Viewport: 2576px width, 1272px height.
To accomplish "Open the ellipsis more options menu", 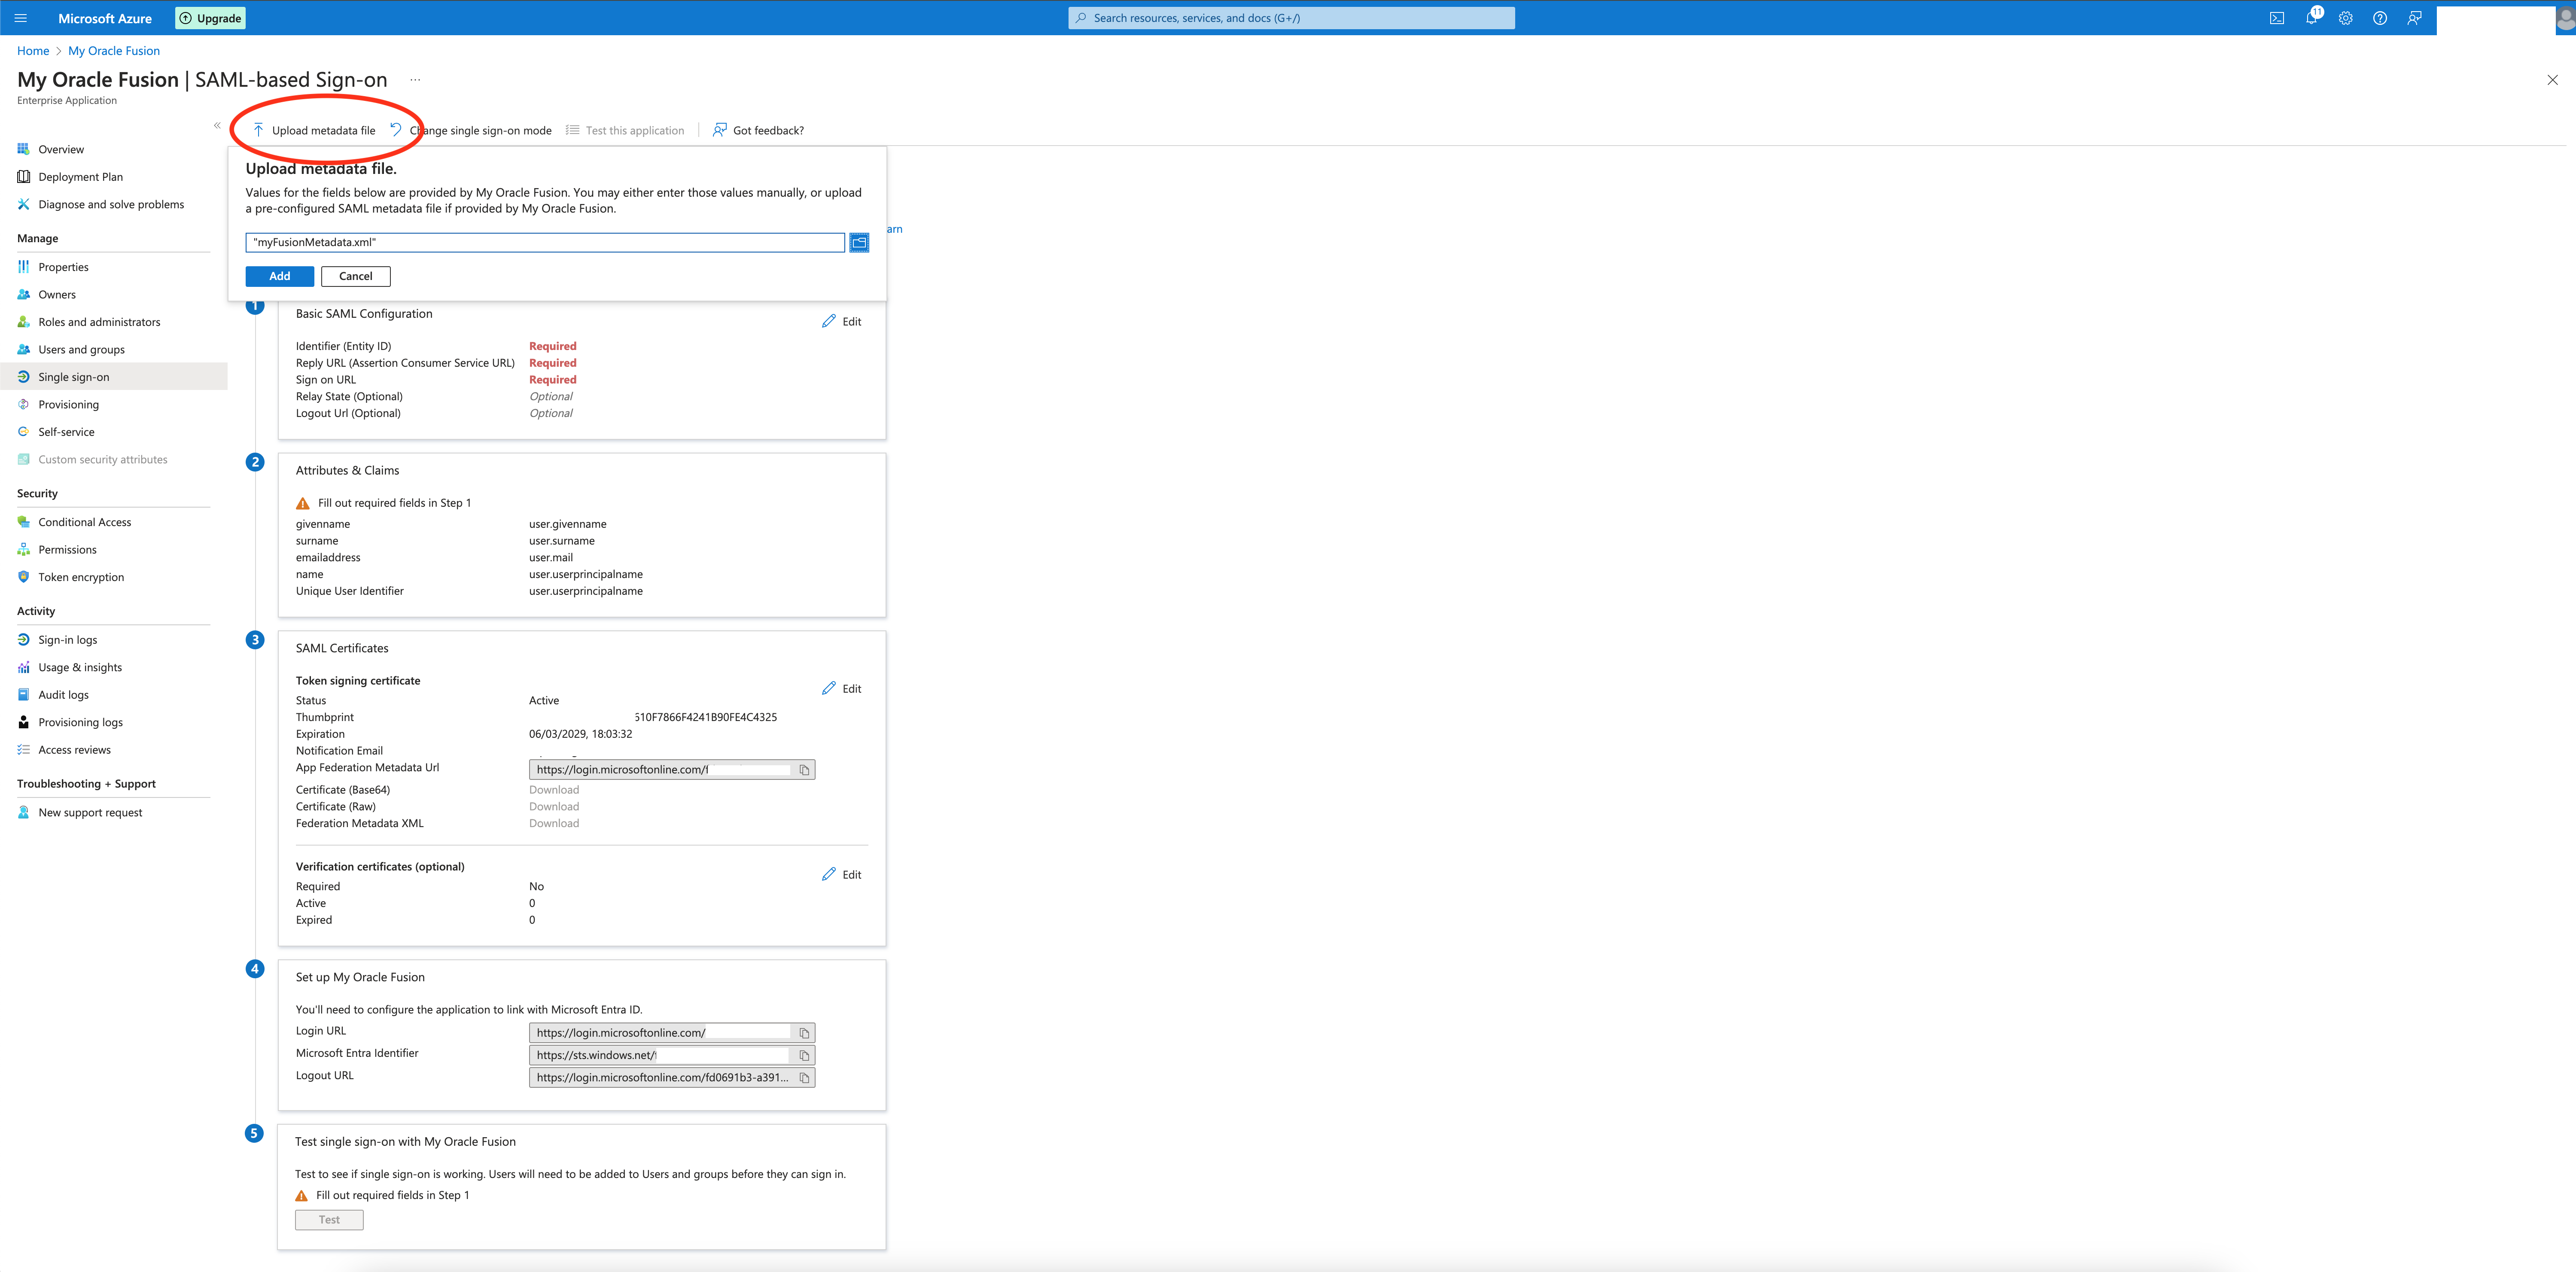I will [415, 80].
